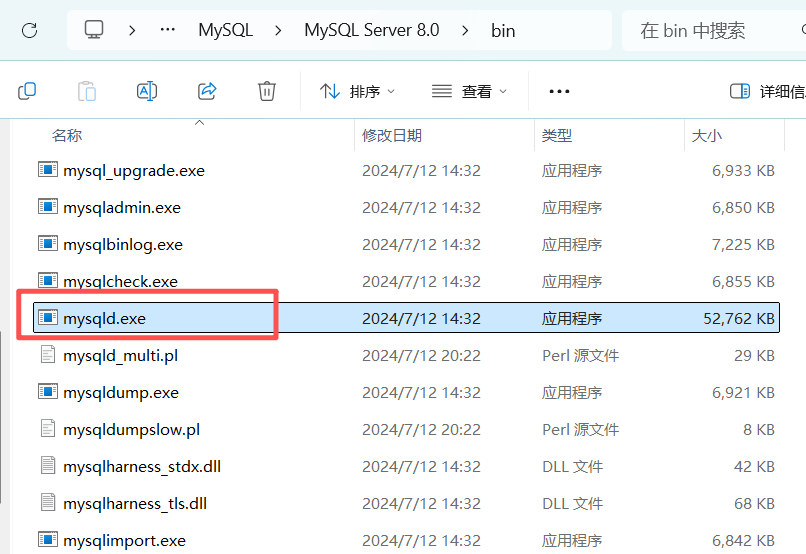Screen dimensions: 806x554
Task: Click Perl 源文件 type of mysqldumpslow.pl
Action: [580, 430]
